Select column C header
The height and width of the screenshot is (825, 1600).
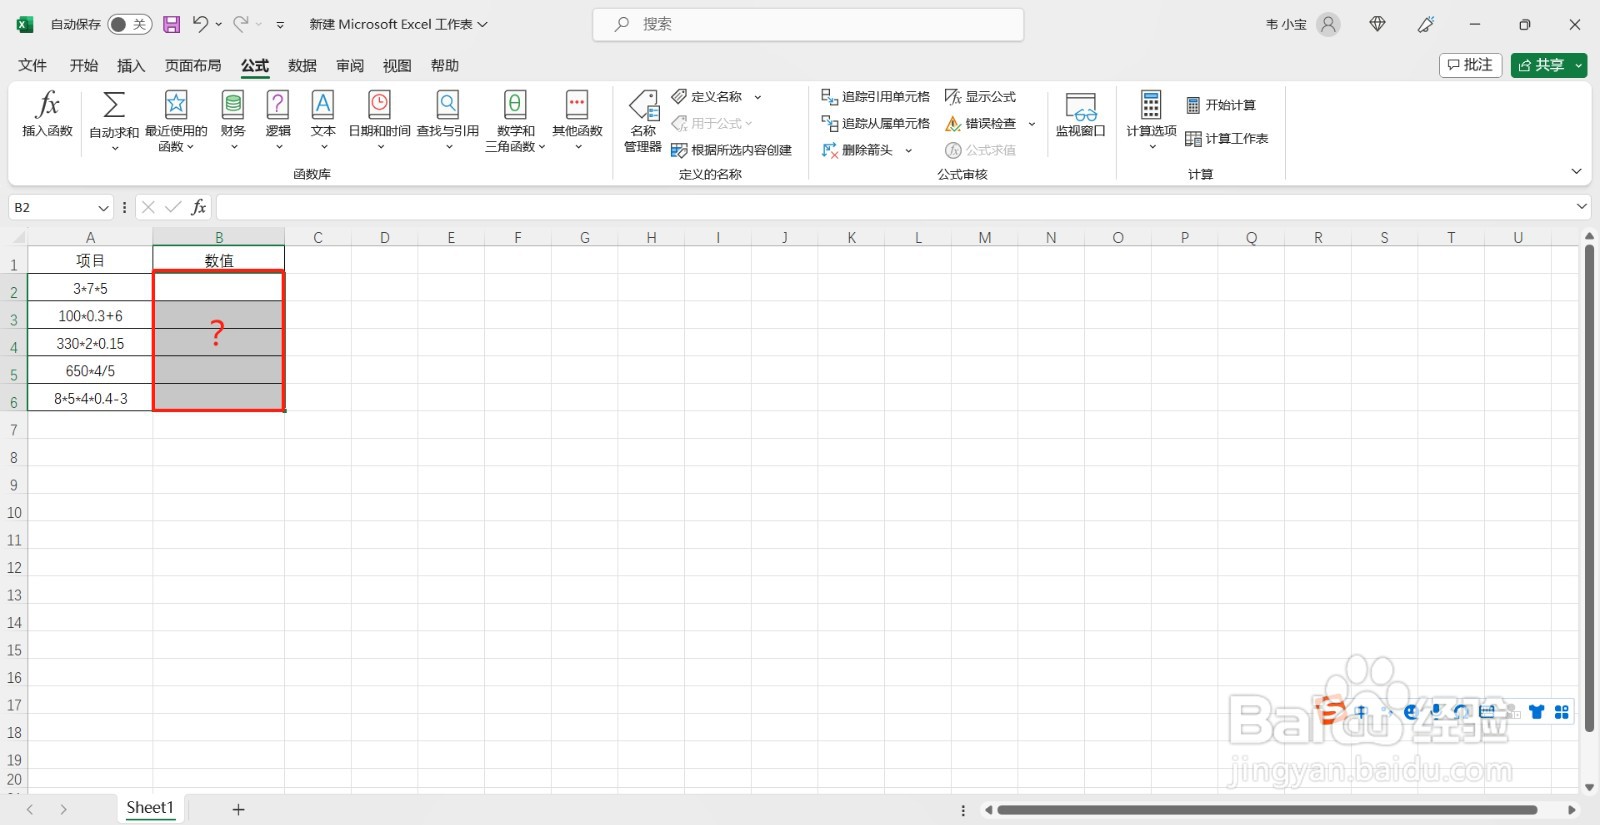tap(318, 237)
